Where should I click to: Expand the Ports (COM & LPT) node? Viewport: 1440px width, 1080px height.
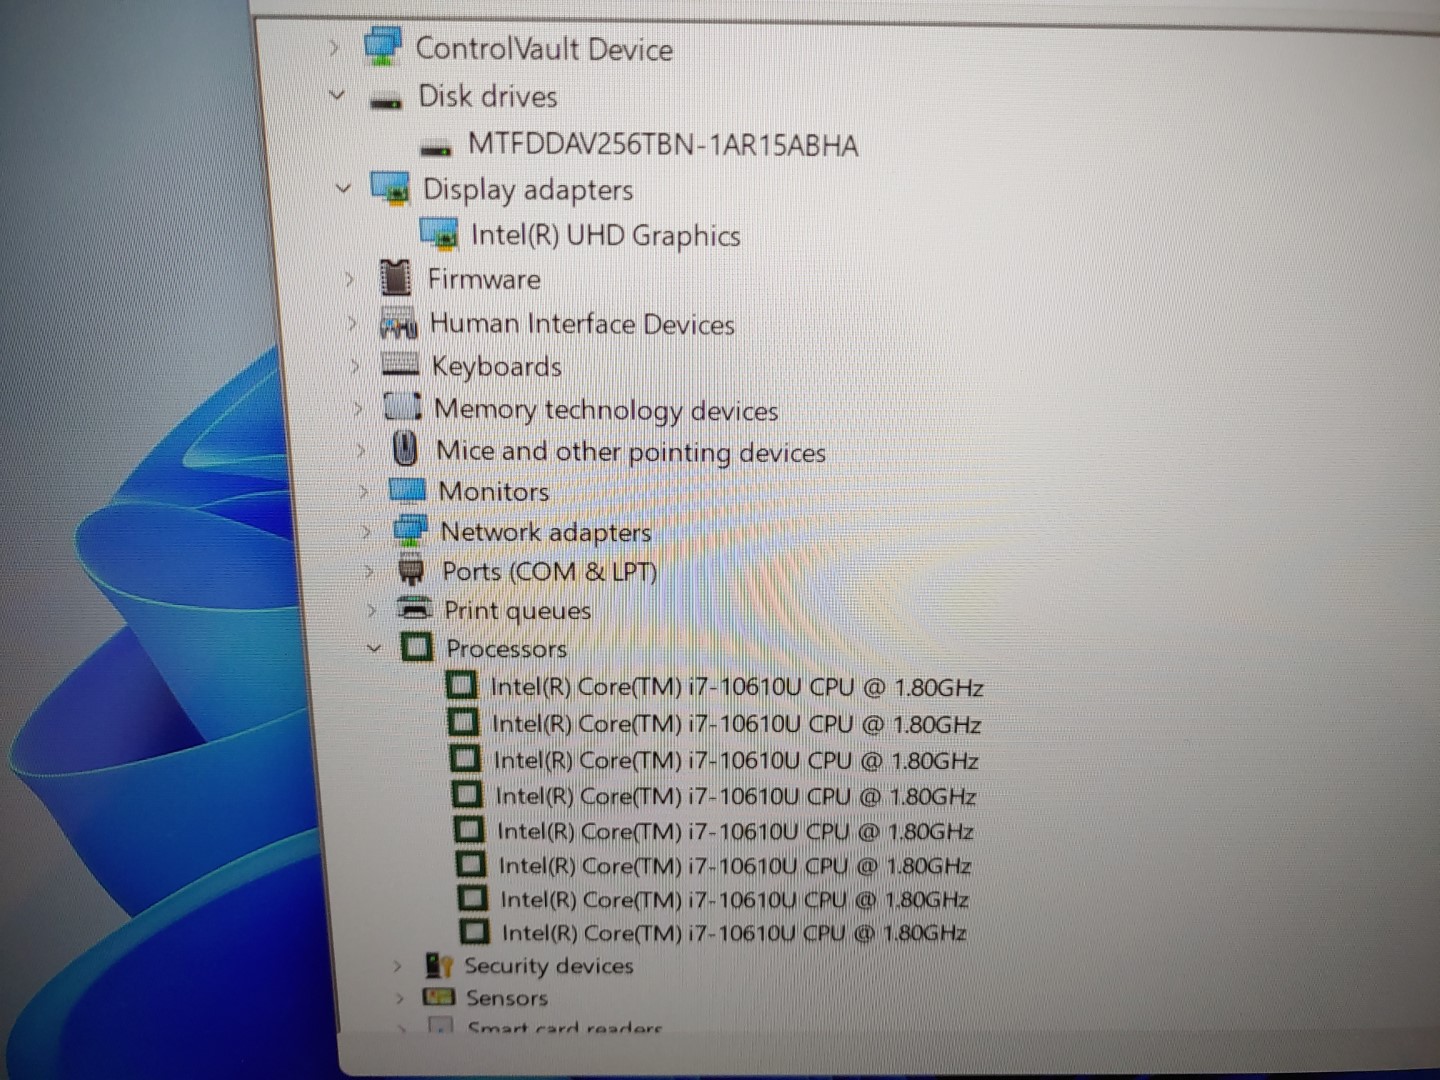[x=369, y=571]
